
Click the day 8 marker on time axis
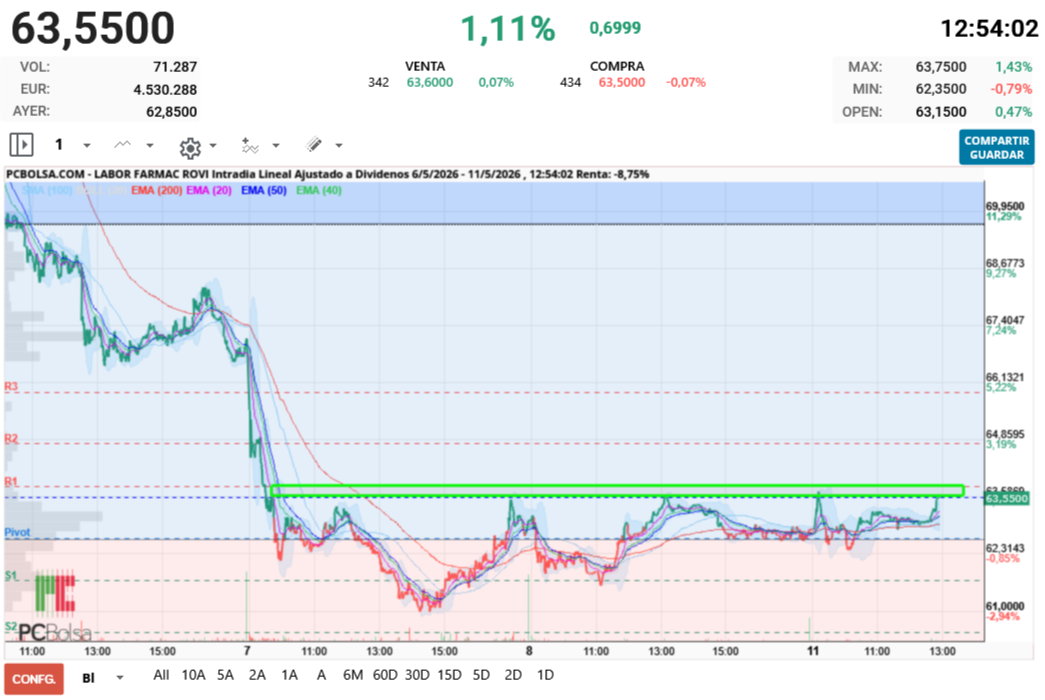(529, 651)
